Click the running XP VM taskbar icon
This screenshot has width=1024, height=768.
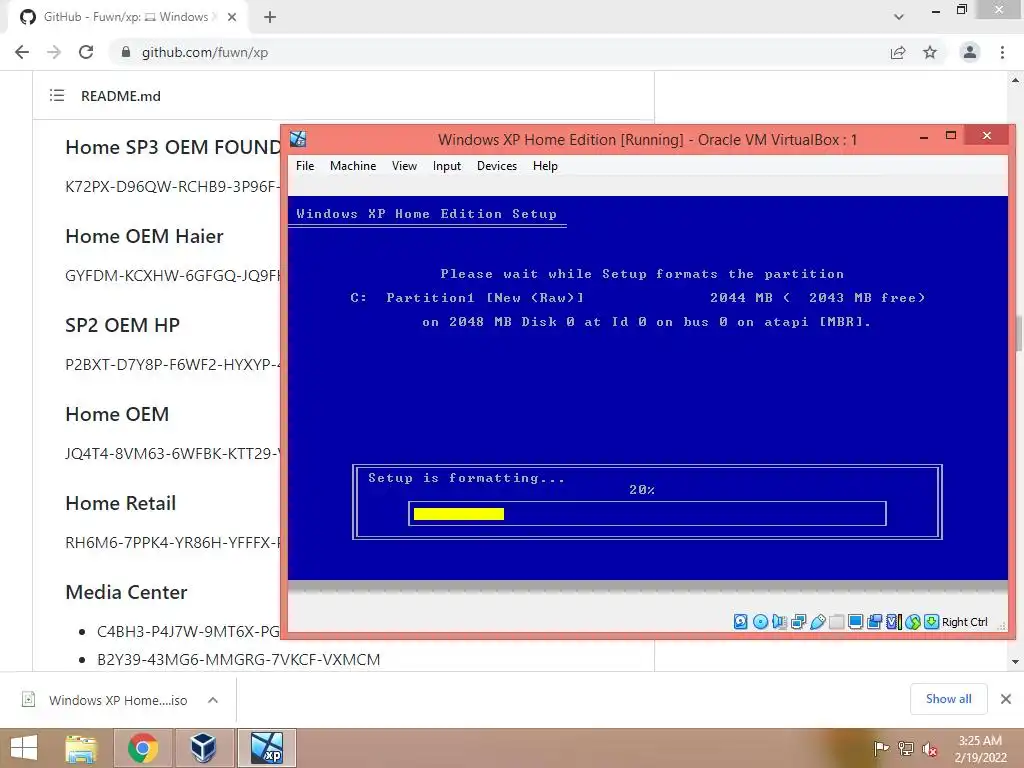tap(266, 748)
